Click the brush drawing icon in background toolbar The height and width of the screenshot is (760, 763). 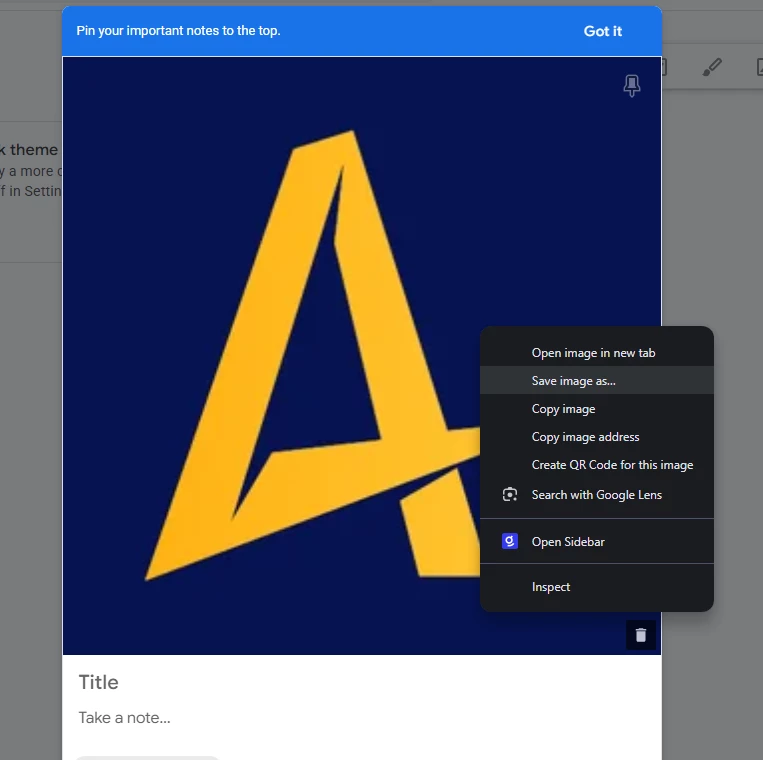[712, 67]
